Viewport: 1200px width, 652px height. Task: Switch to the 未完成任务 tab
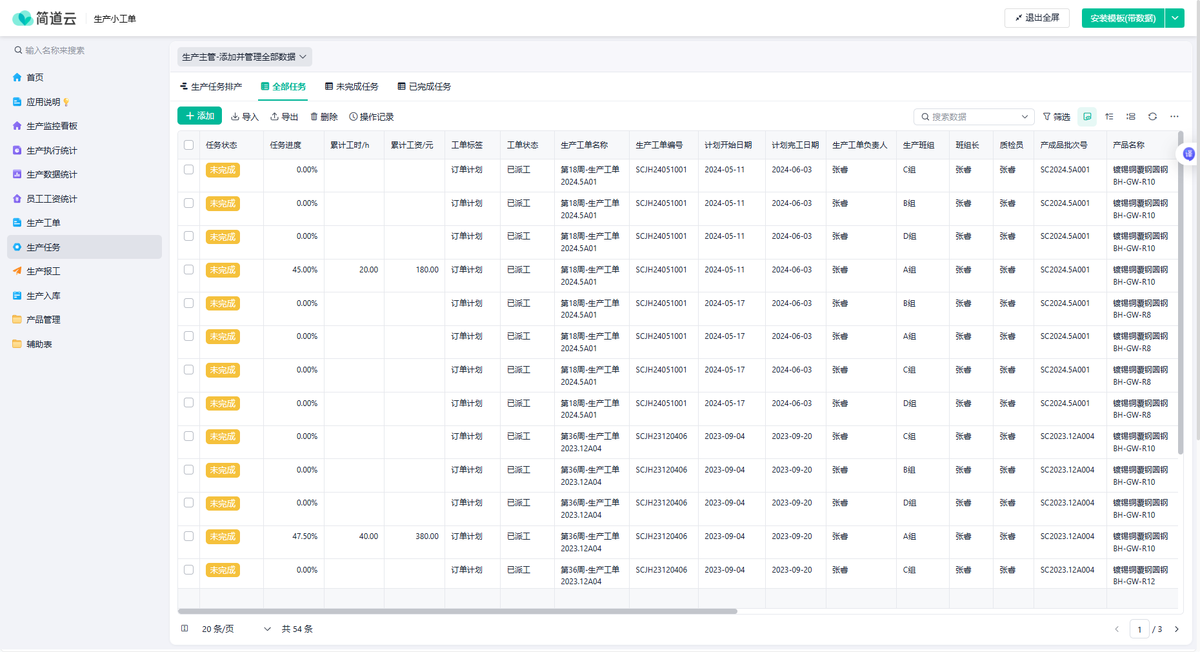click(x=351, y=87)
